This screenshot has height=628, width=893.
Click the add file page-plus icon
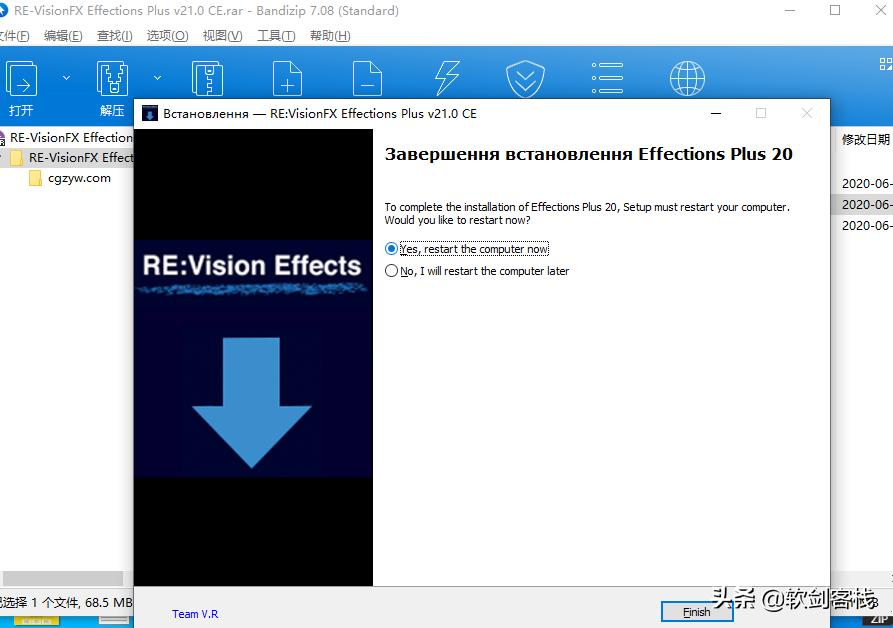[287, 79]
